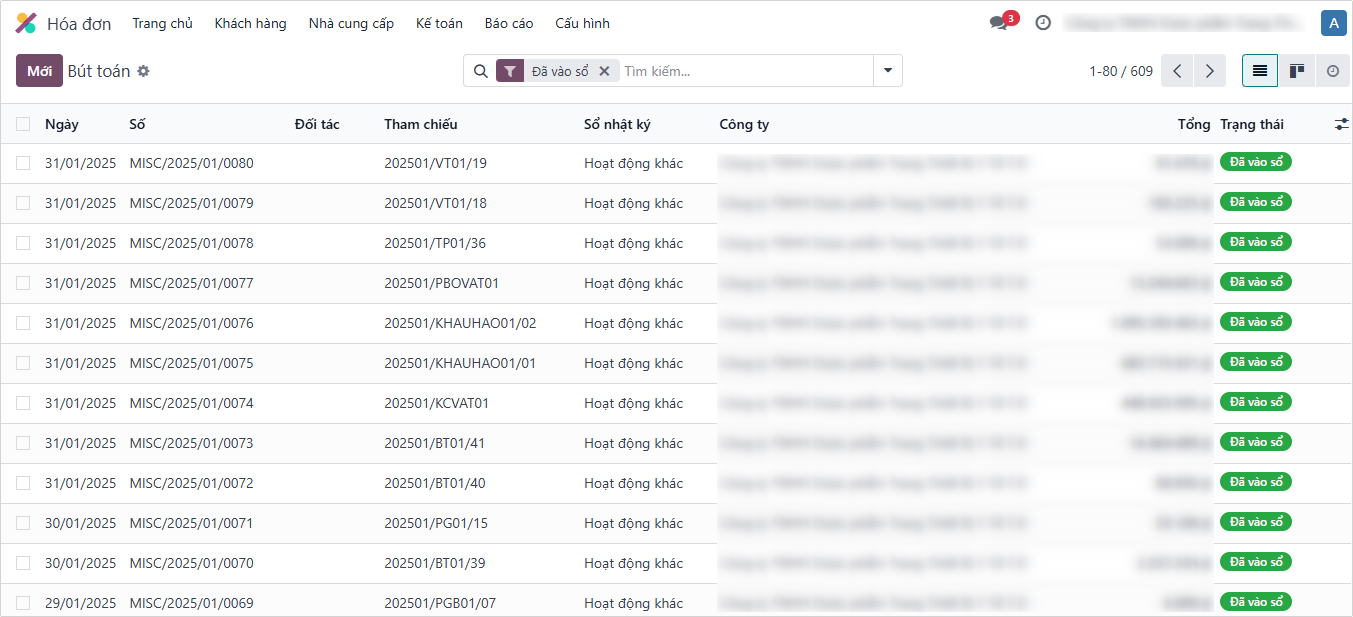Remove the Đã vào sổ filter

click(x=604, y=71)
